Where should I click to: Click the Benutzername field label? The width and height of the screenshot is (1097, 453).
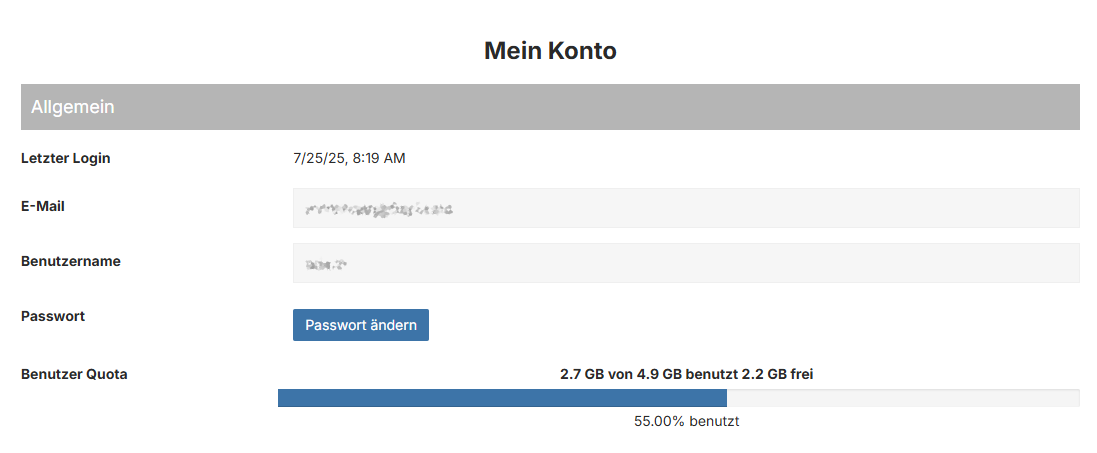coord(71,261)
